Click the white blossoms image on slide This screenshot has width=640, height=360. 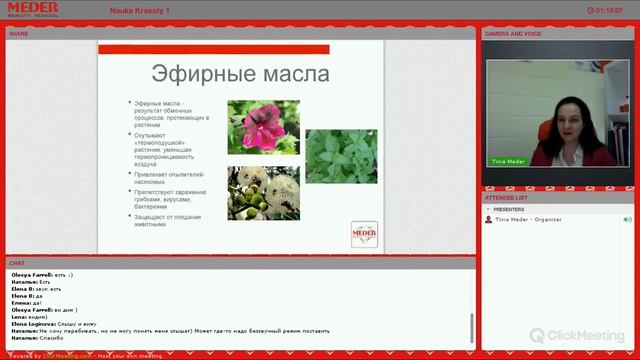pyautogui.click(x=264, y=193)
